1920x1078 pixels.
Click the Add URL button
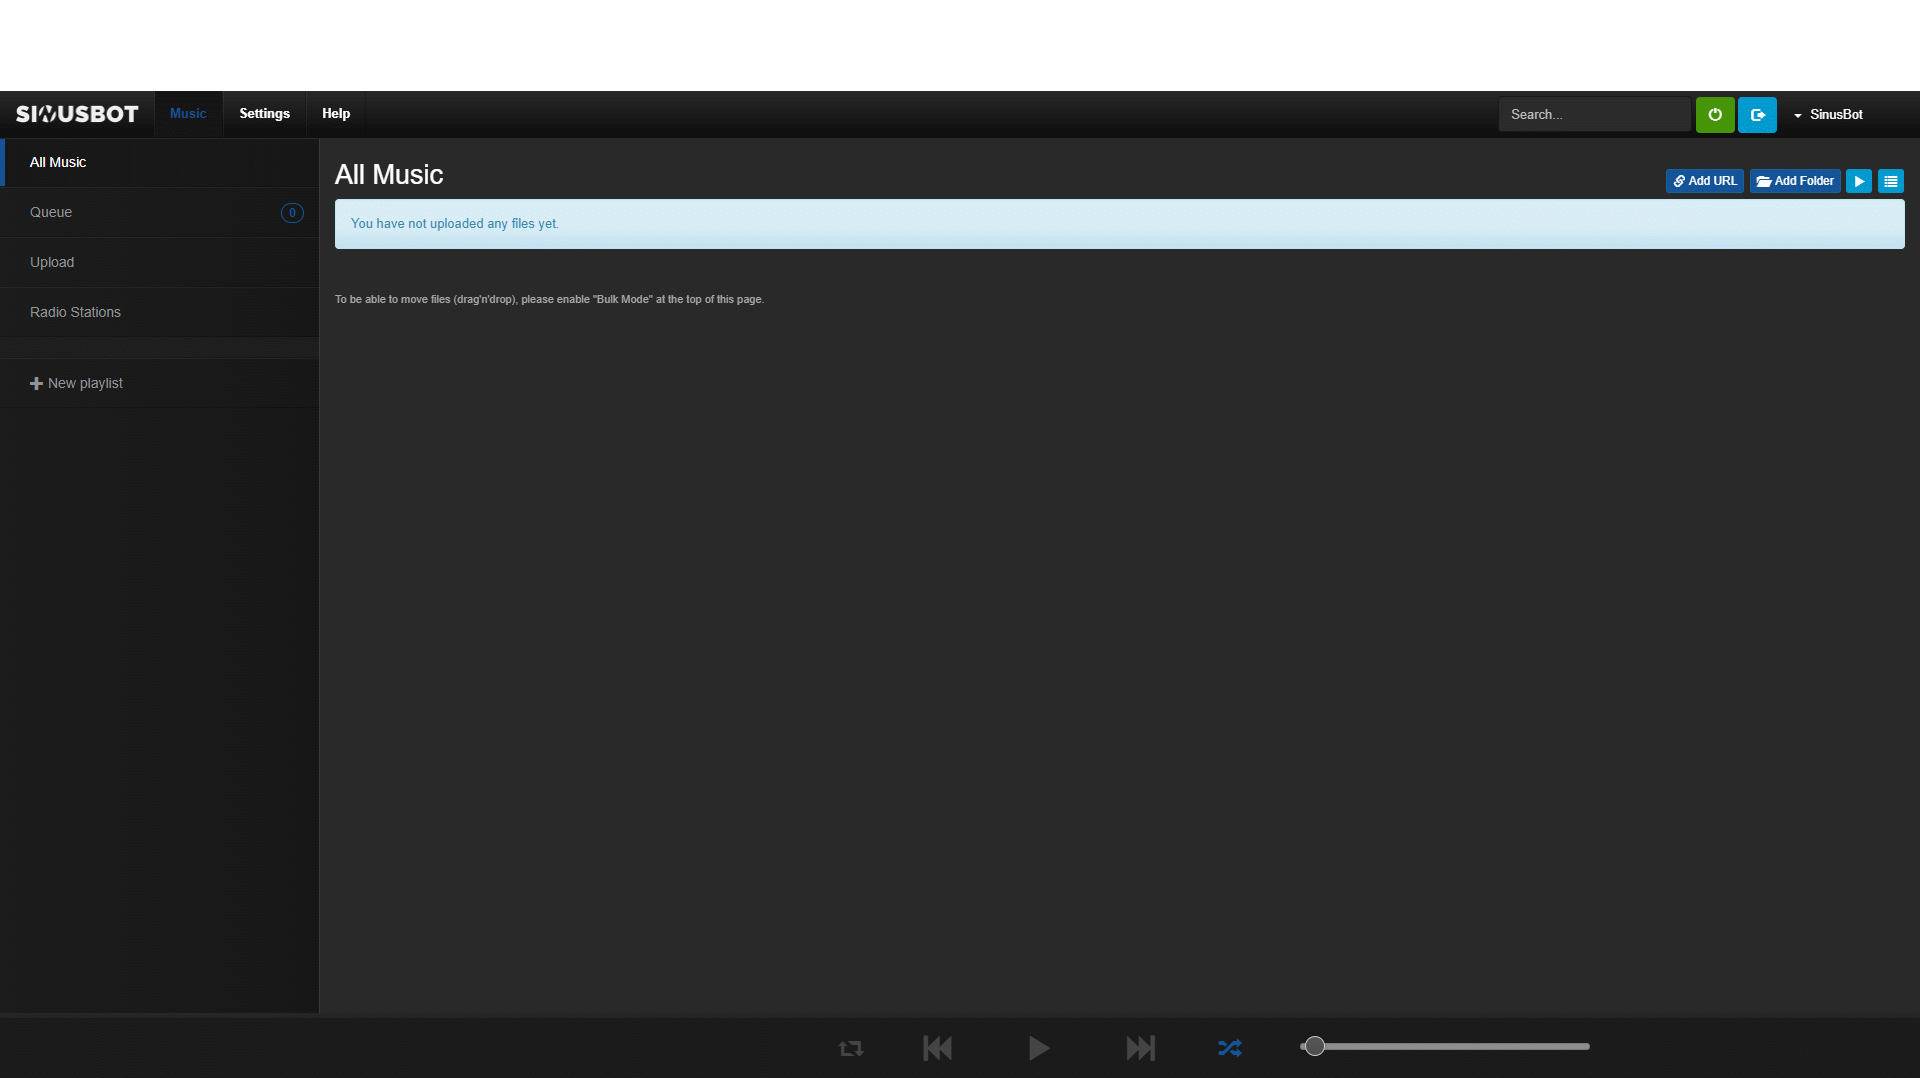[x=1704, y=181]
